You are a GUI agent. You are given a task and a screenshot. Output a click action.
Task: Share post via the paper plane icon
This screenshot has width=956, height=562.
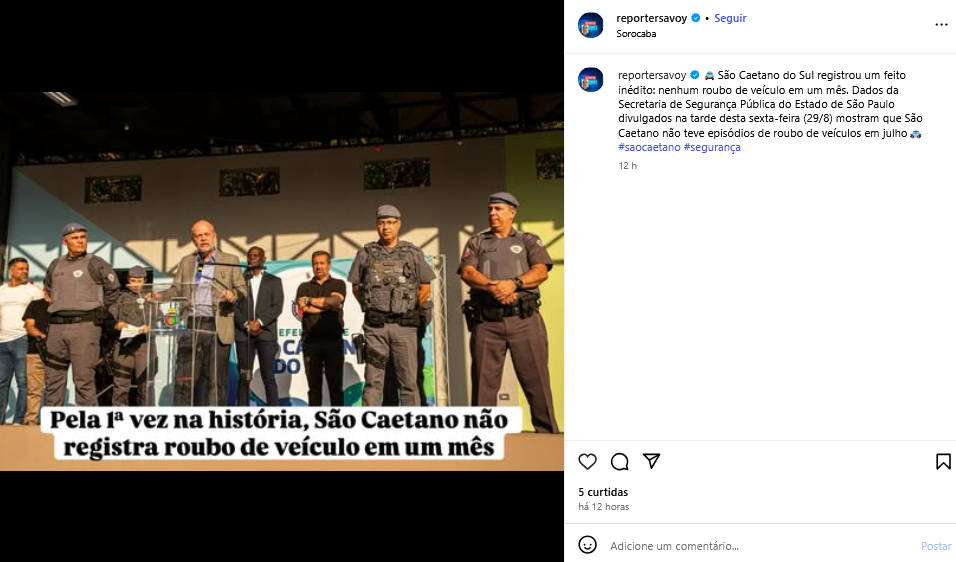pyautogui.click(x=652, y=461)
